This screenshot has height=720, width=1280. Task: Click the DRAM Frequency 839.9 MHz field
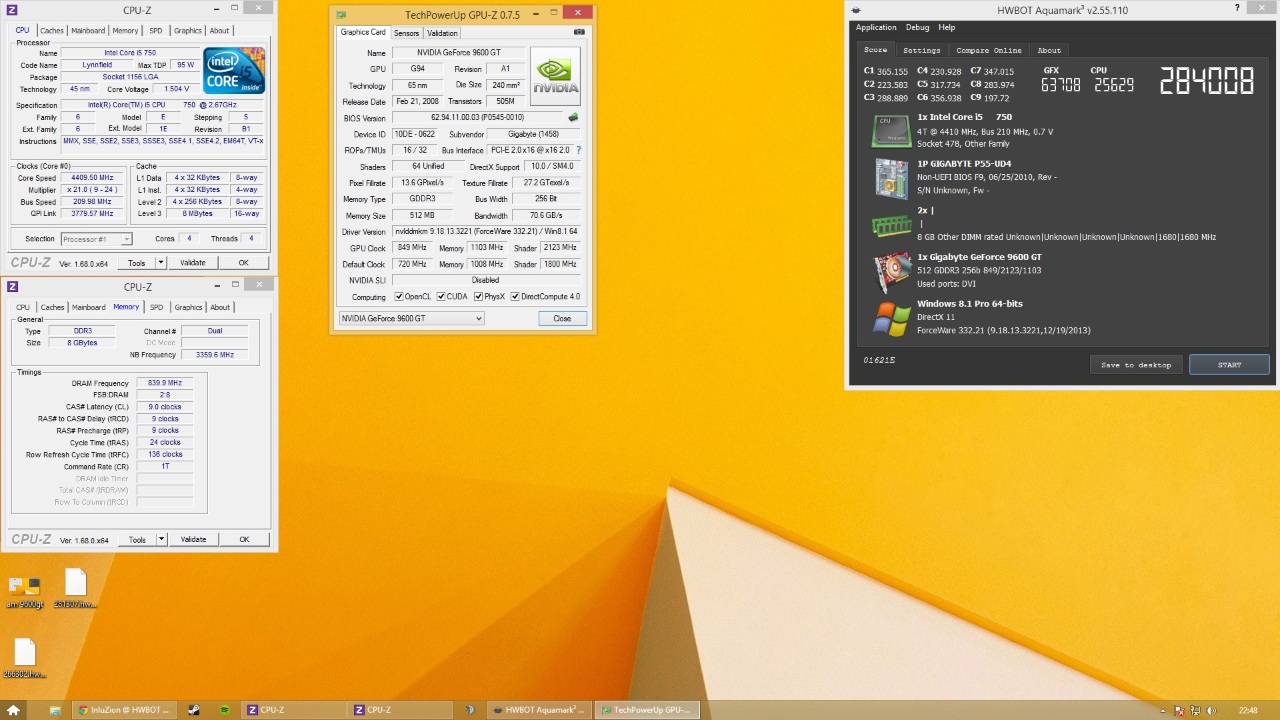(164, 383)
